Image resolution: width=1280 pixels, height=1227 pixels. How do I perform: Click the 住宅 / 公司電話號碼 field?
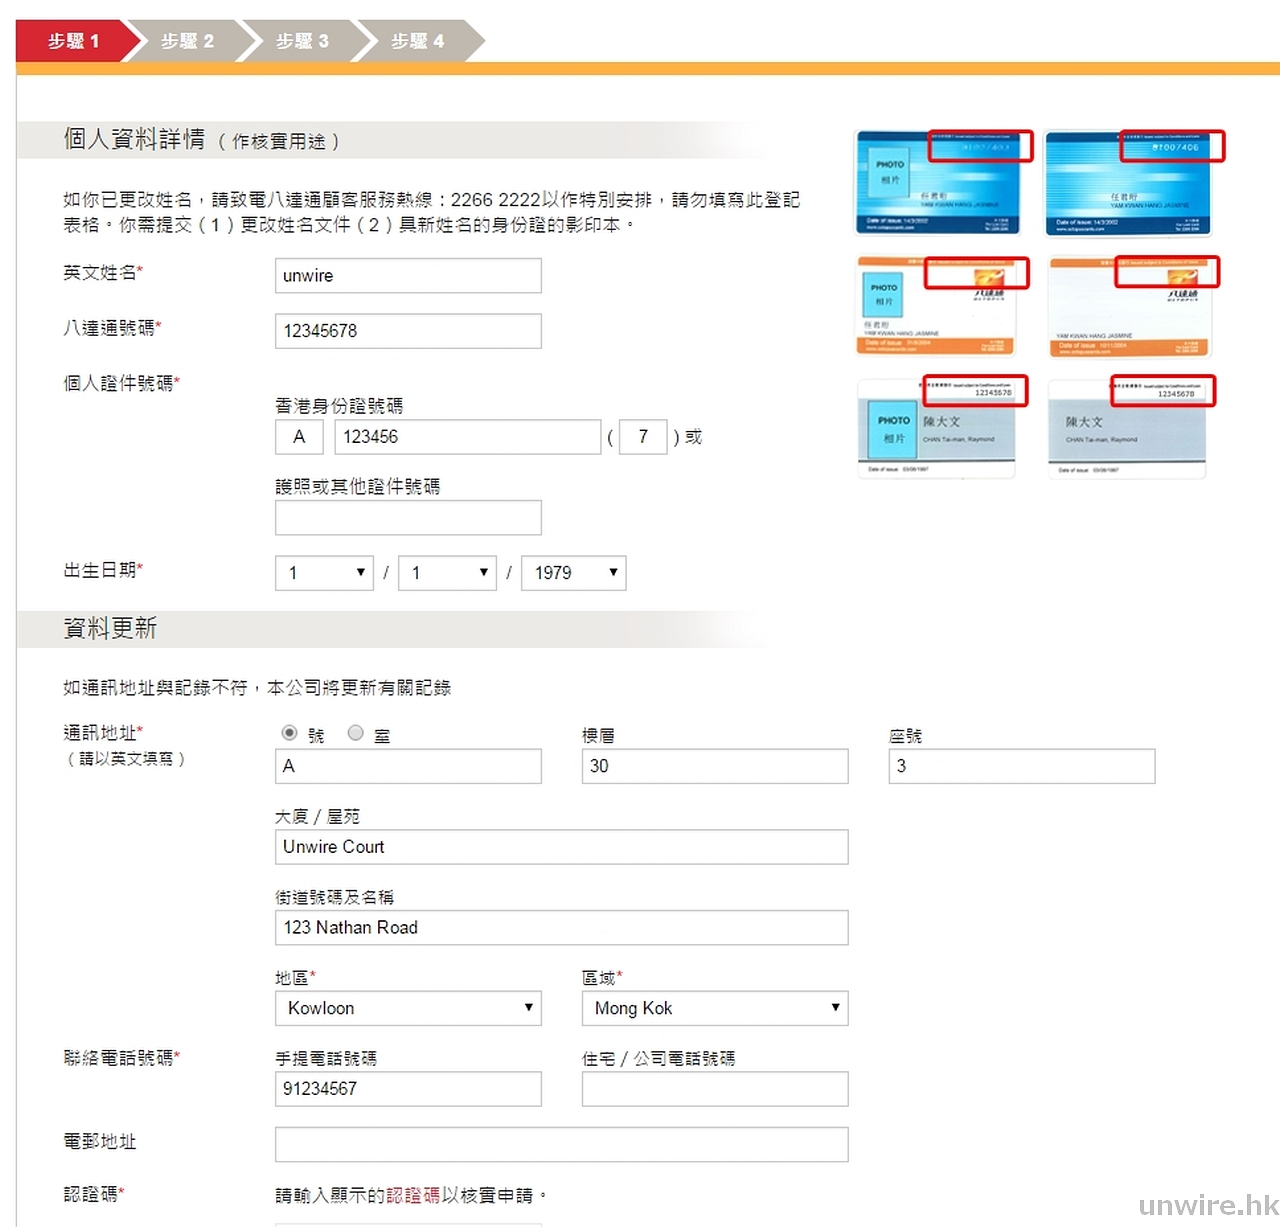tap(714, 1089)
